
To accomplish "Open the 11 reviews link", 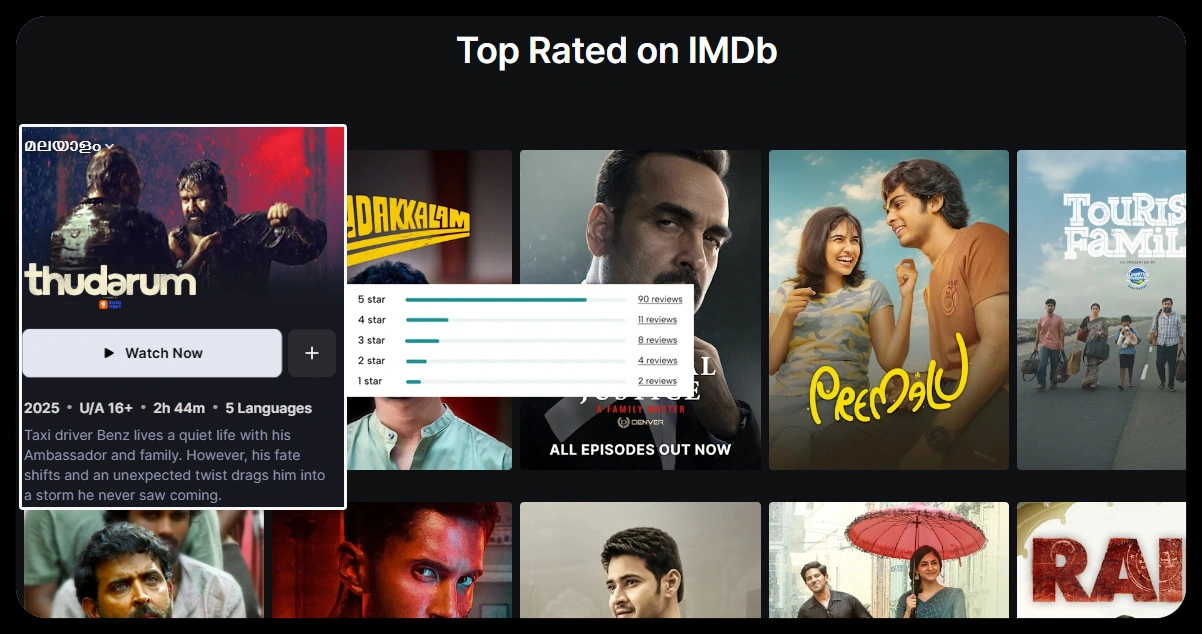I will tap(657, 320).
